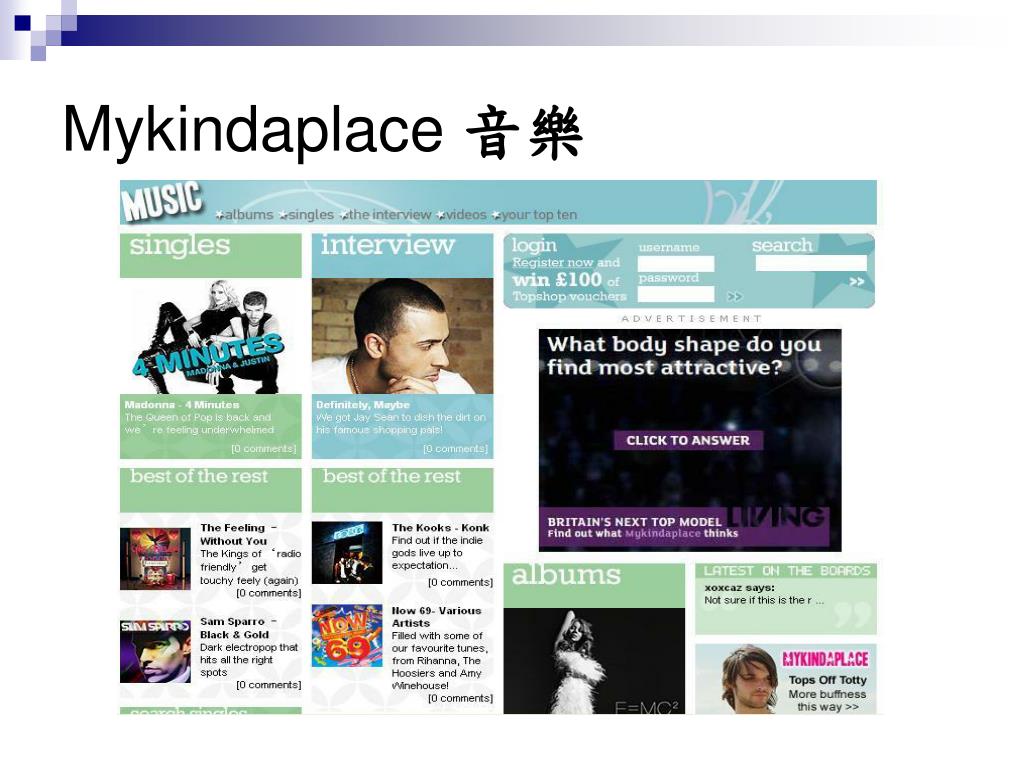Open the singles nav link
The image size is (1024, 768).
[311, 215]
